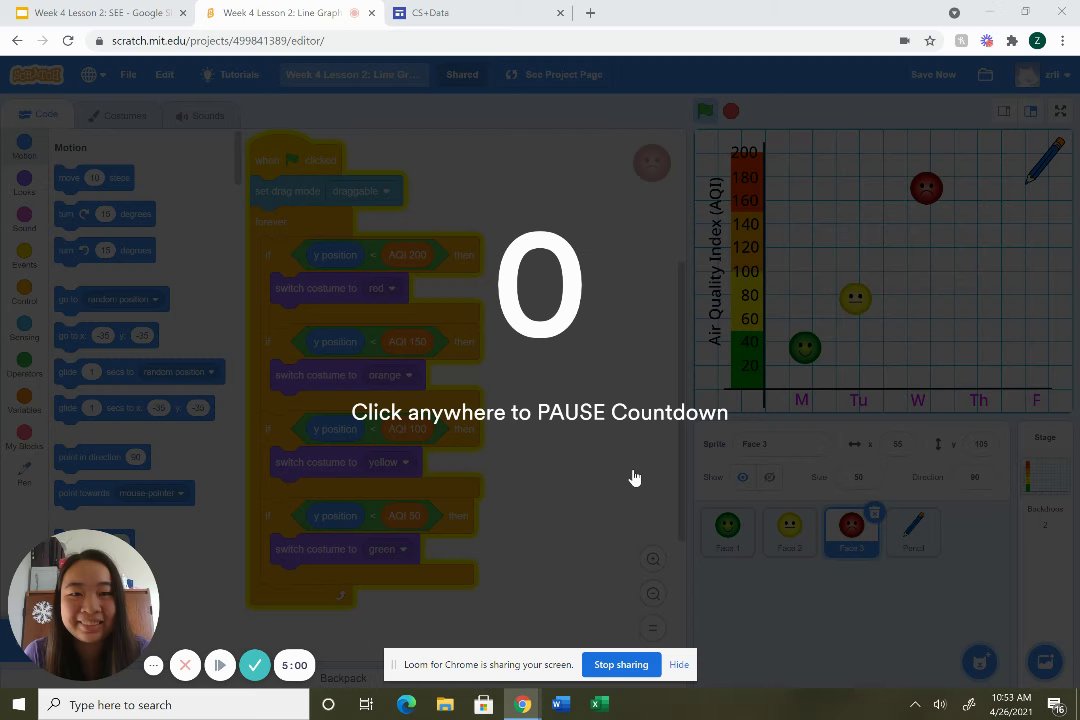Click the Loom pause recording button
This screenshot has height=720, width=1080.
click(x=220, y=665)
